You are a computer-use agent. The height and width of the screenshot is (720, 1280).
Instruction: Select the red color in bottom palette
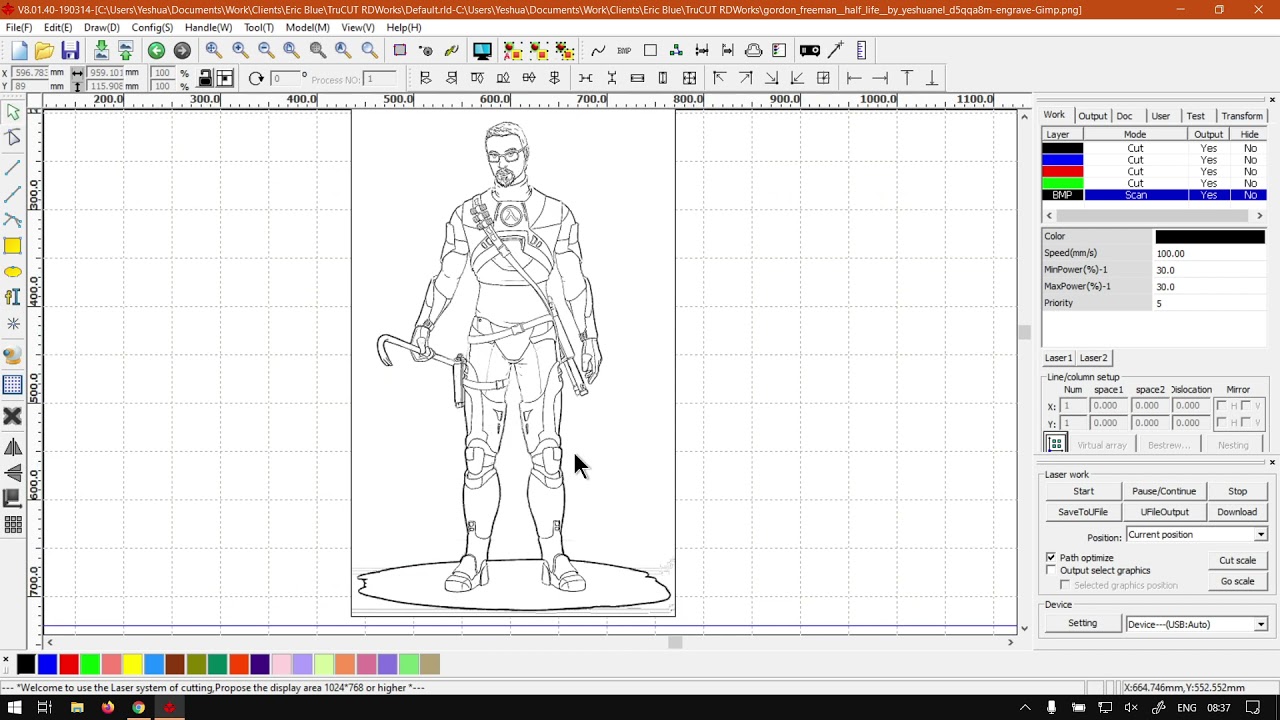(x=69, y=664)
